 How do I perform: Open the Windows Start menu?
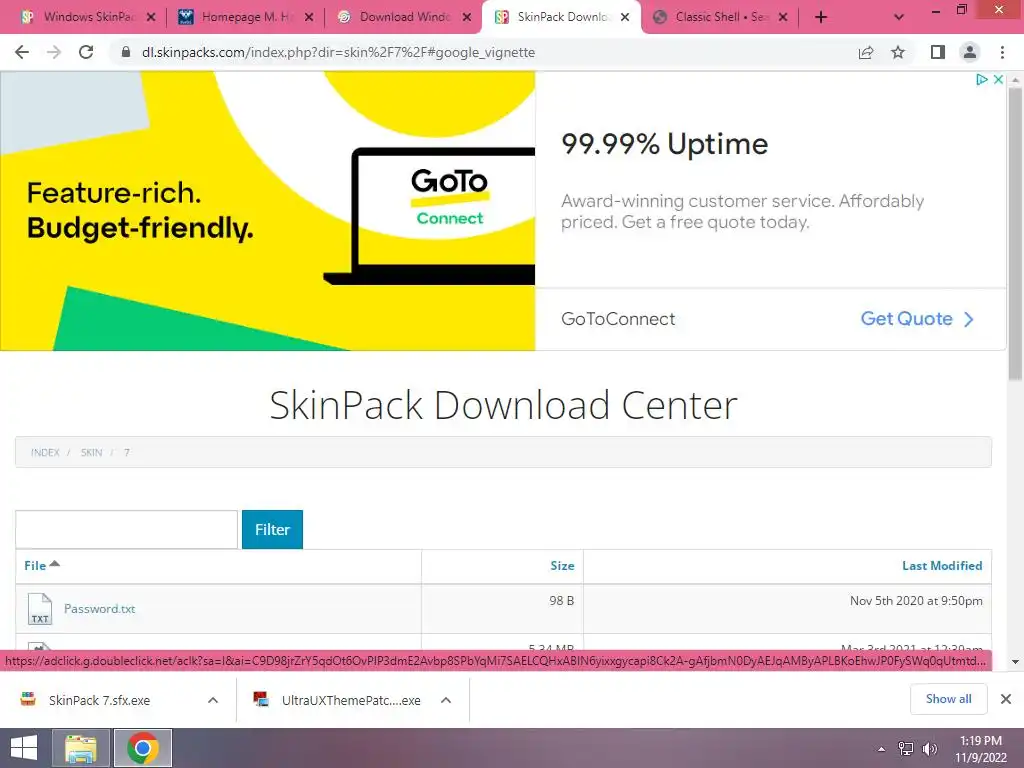(24, 748)
